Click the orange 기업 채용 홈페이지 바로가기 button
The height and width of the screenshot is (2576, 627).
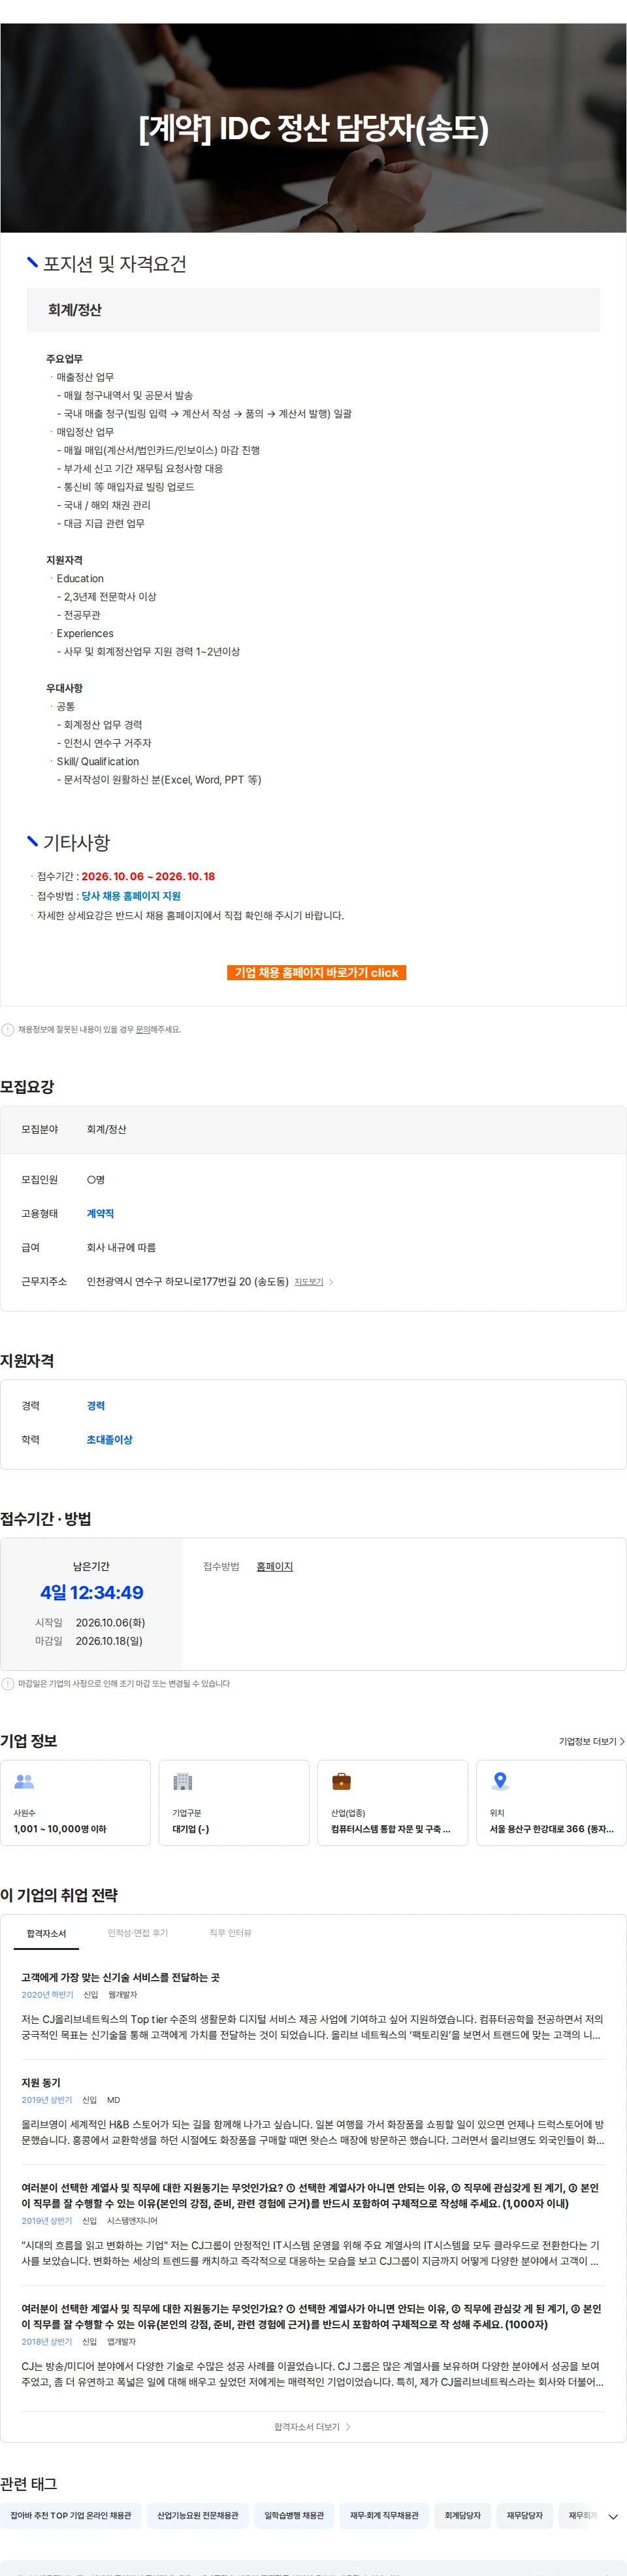click(x=316, y=972)
